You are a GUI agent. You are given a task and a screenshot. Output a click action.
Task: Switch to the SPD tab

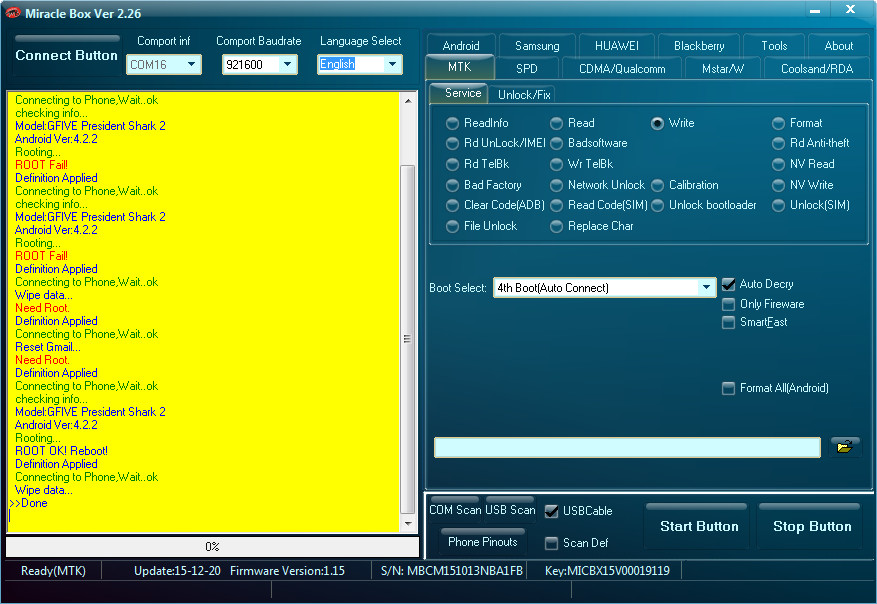pos(527,69)
